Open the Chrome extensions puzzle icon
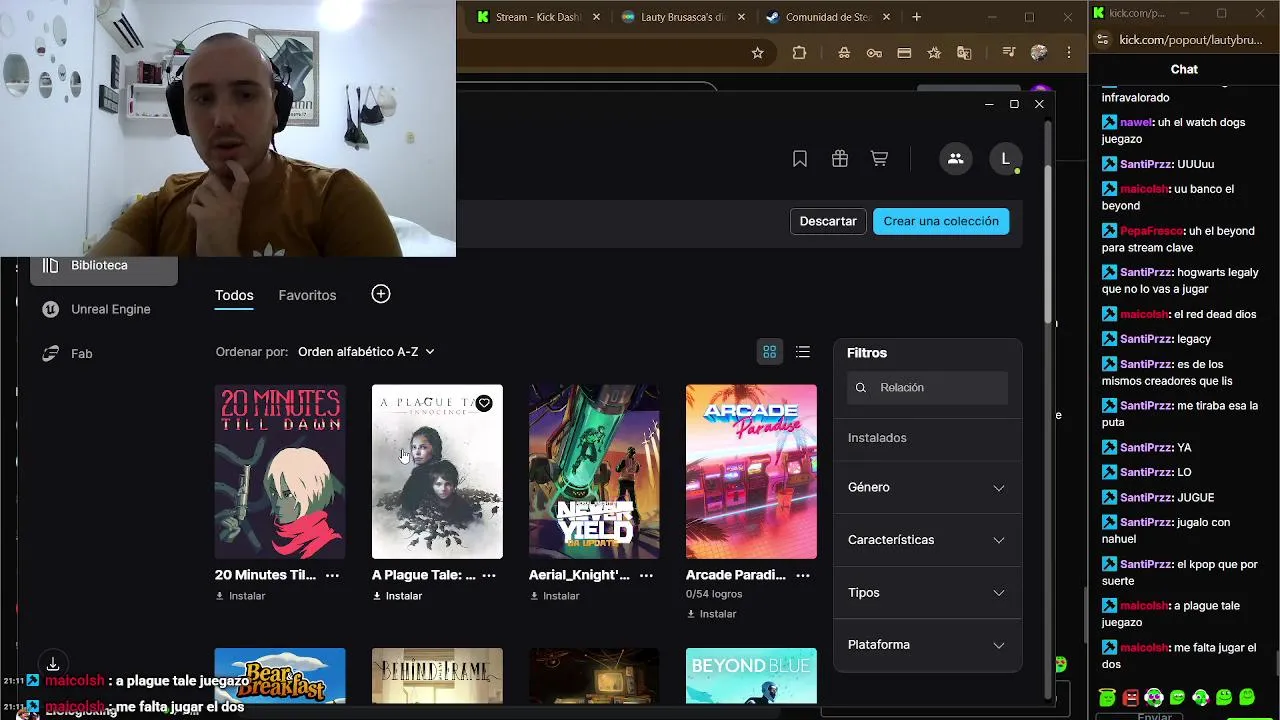The height and width of the screenshot is (720, 1280). [x=799, y=53]
